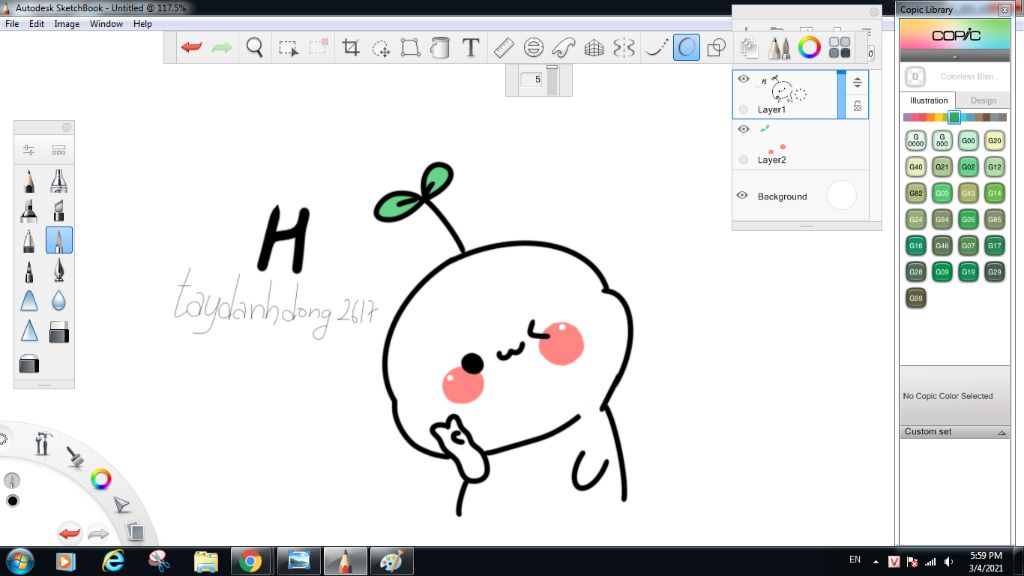Click the brush size value field 5
The height and width of the screenshot is (576, 1024).
tap(534, 80)
